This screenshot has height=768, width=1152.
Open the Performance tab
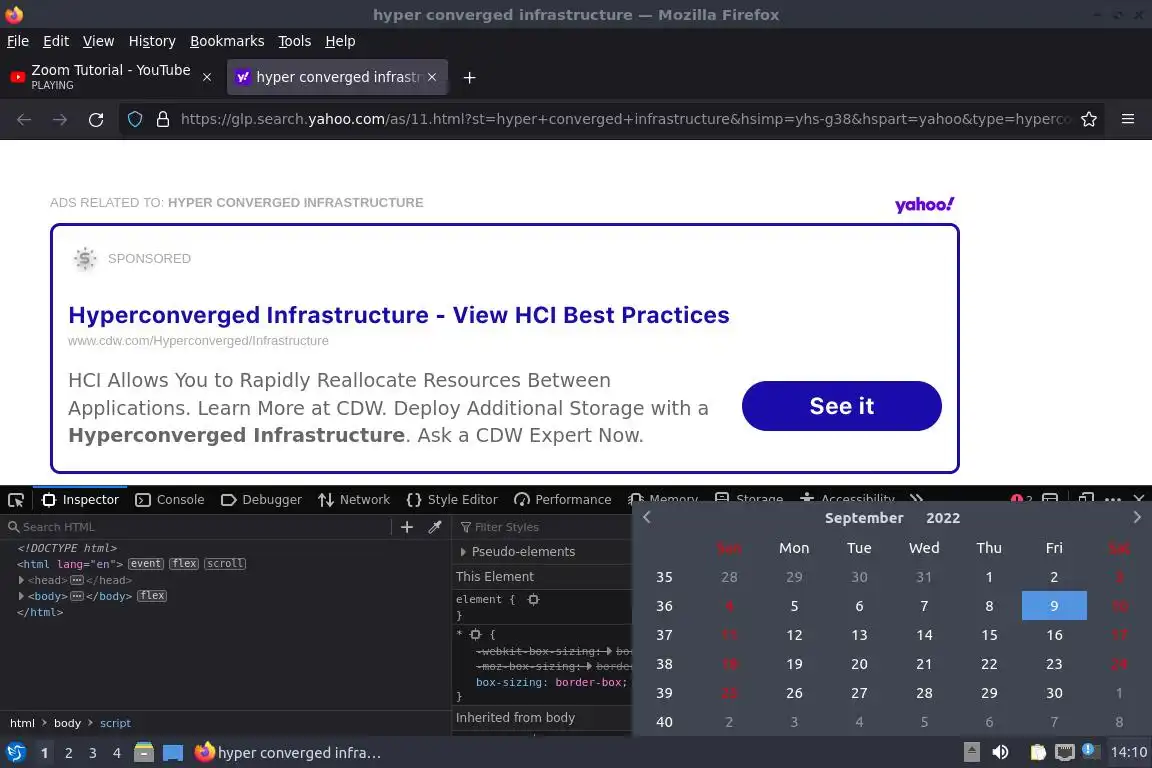[x=563, y=500]
